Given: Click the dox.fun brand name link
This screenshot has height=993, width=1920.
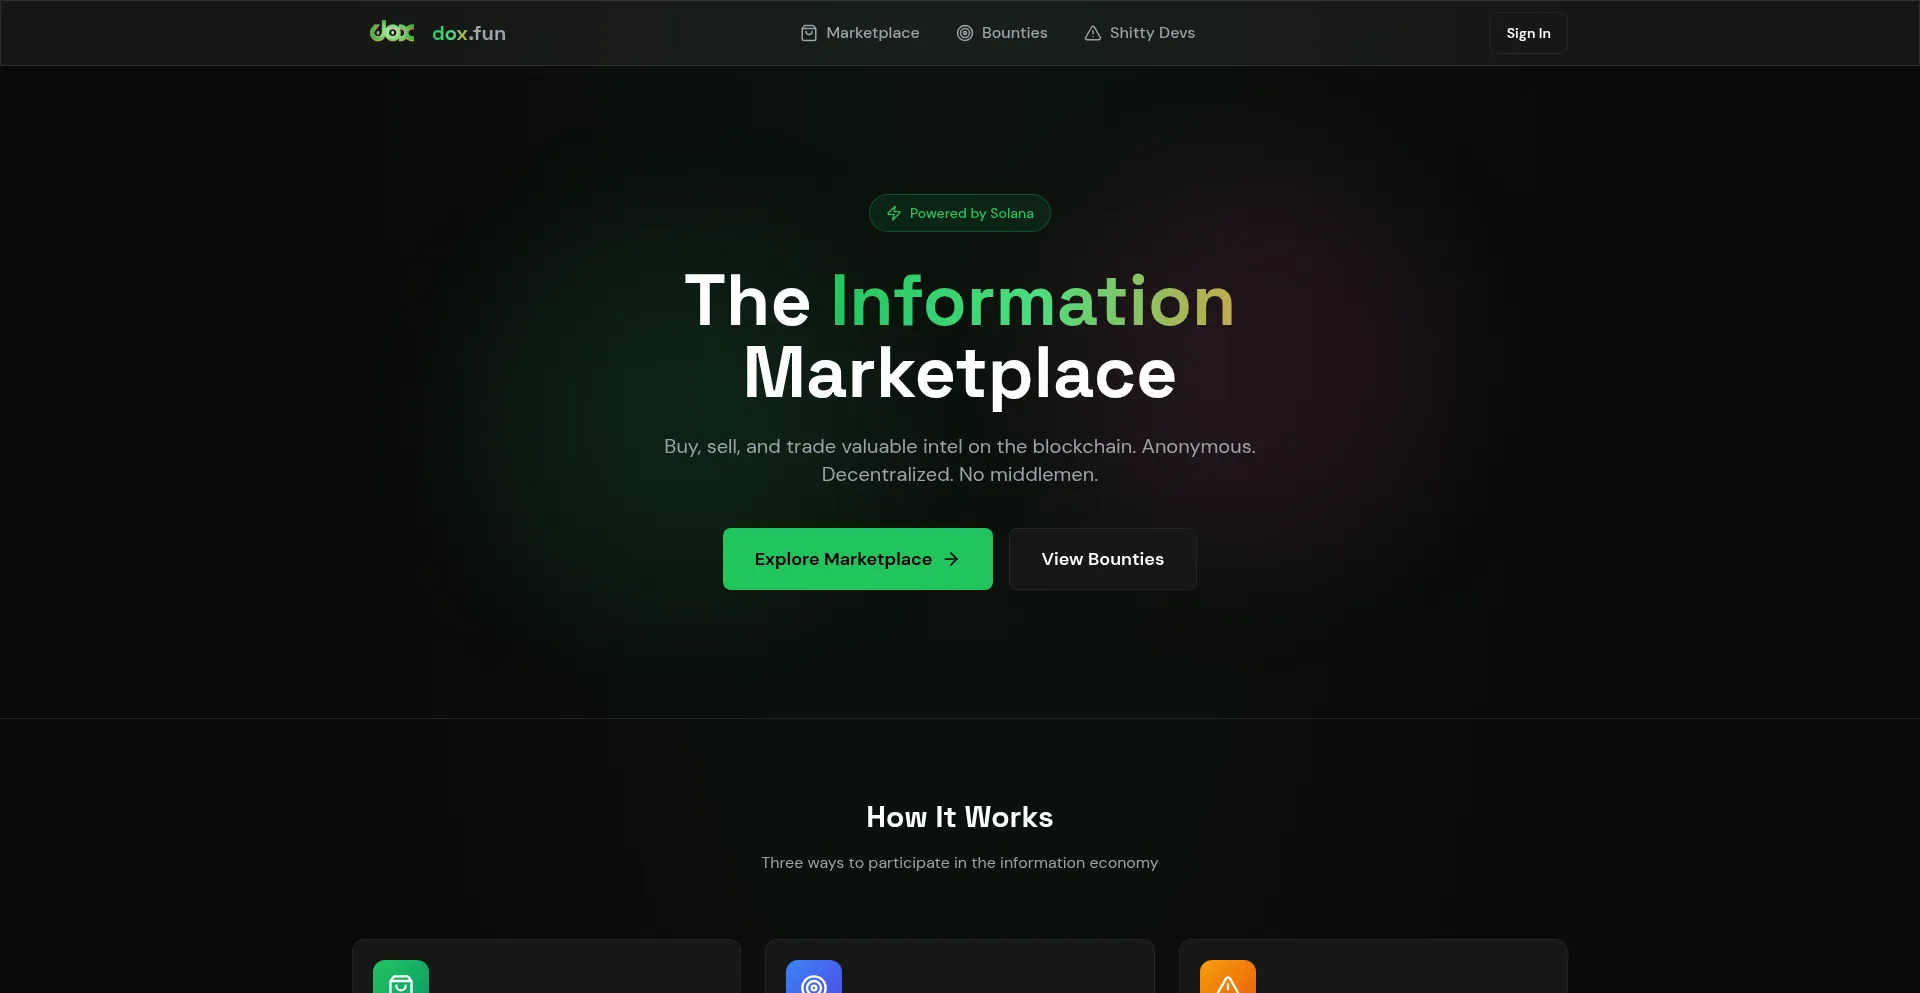Looking at the screenshot, I should (x=468, y=33).
